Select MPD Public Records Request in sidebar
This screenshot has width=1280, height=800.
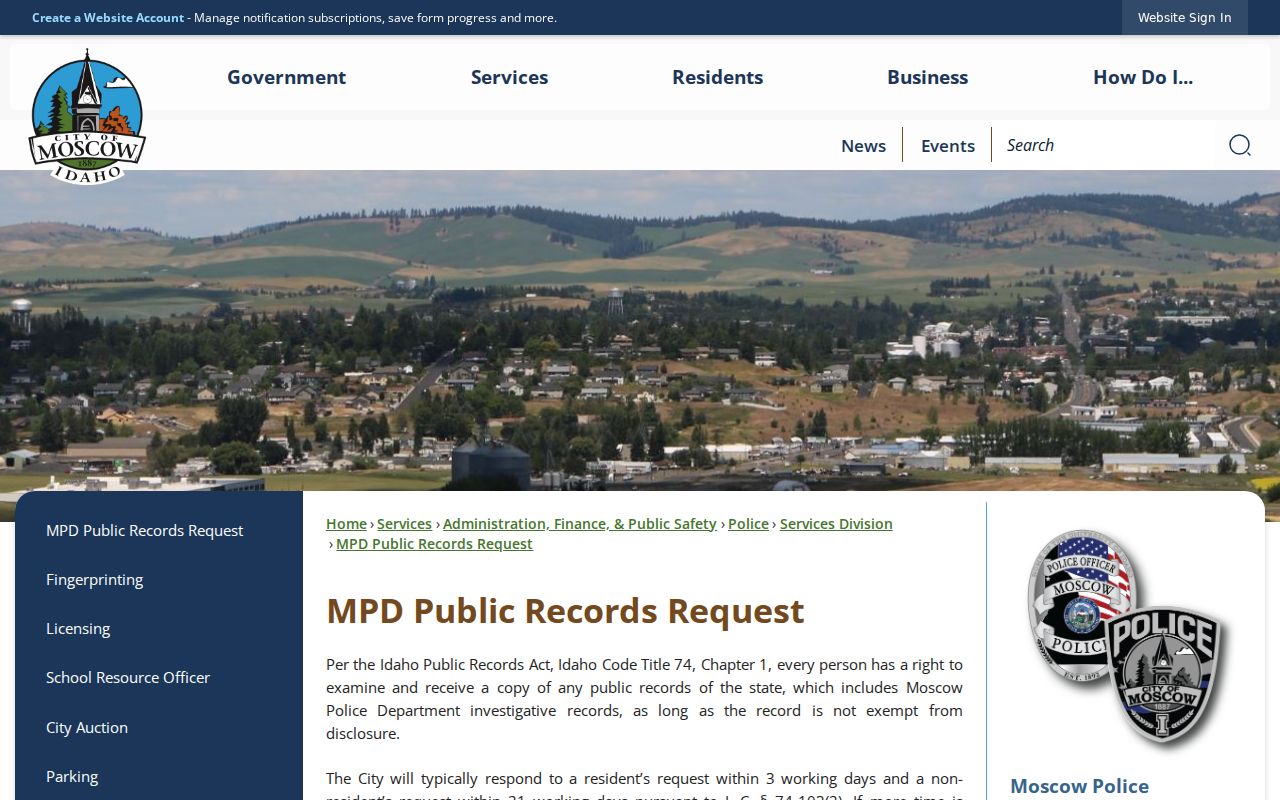tap(158, 530)
